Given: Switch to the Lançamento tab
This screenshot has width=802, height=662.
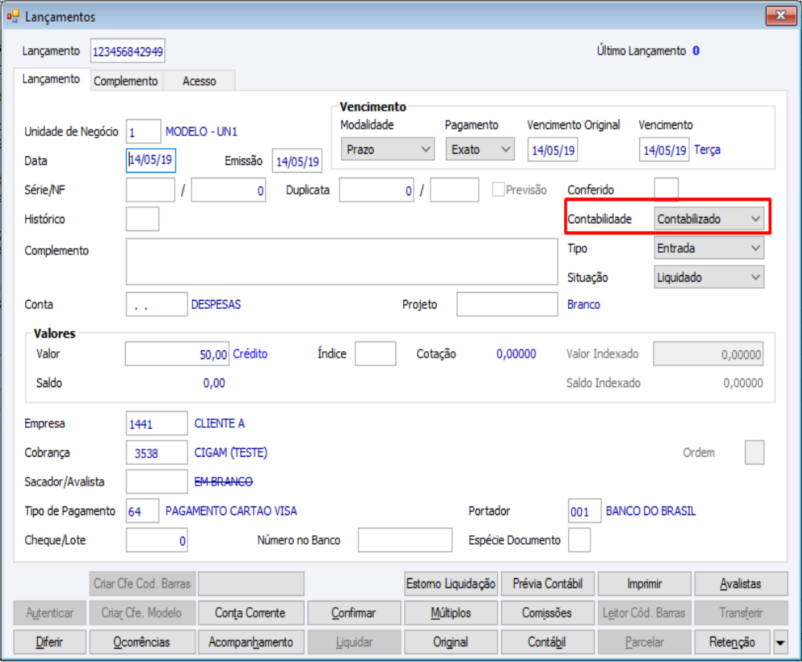Looking at the screenshot, I should click(51, 79).
